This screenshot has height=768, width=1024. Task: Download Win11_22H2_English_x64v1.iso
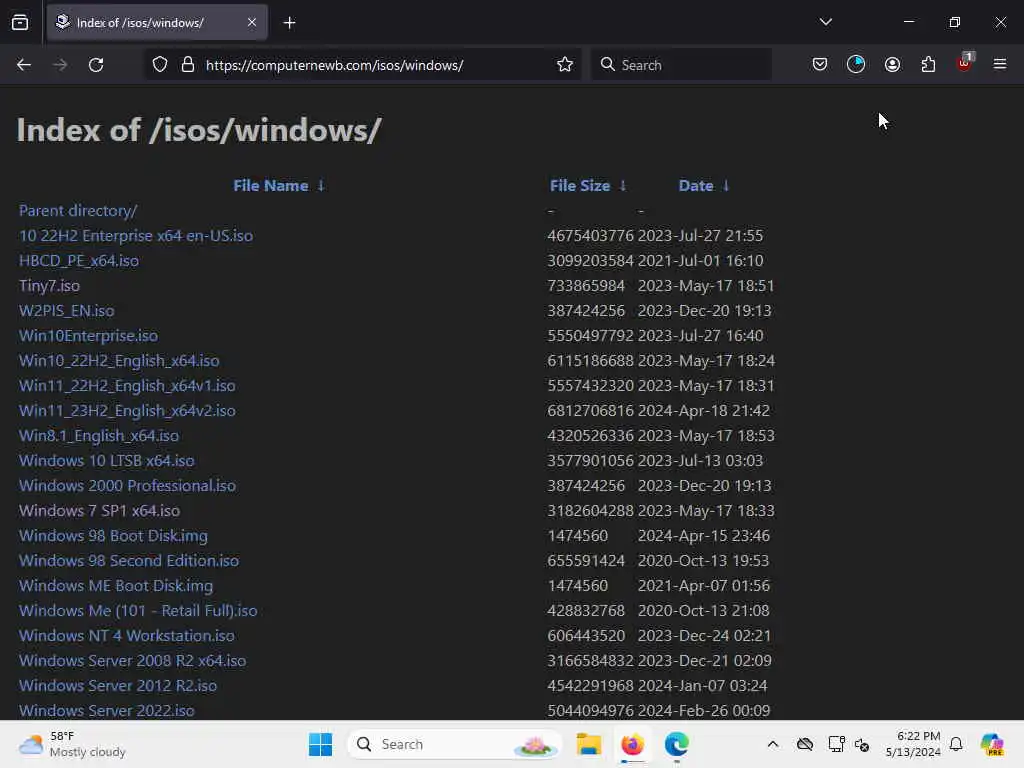(127, 386)
